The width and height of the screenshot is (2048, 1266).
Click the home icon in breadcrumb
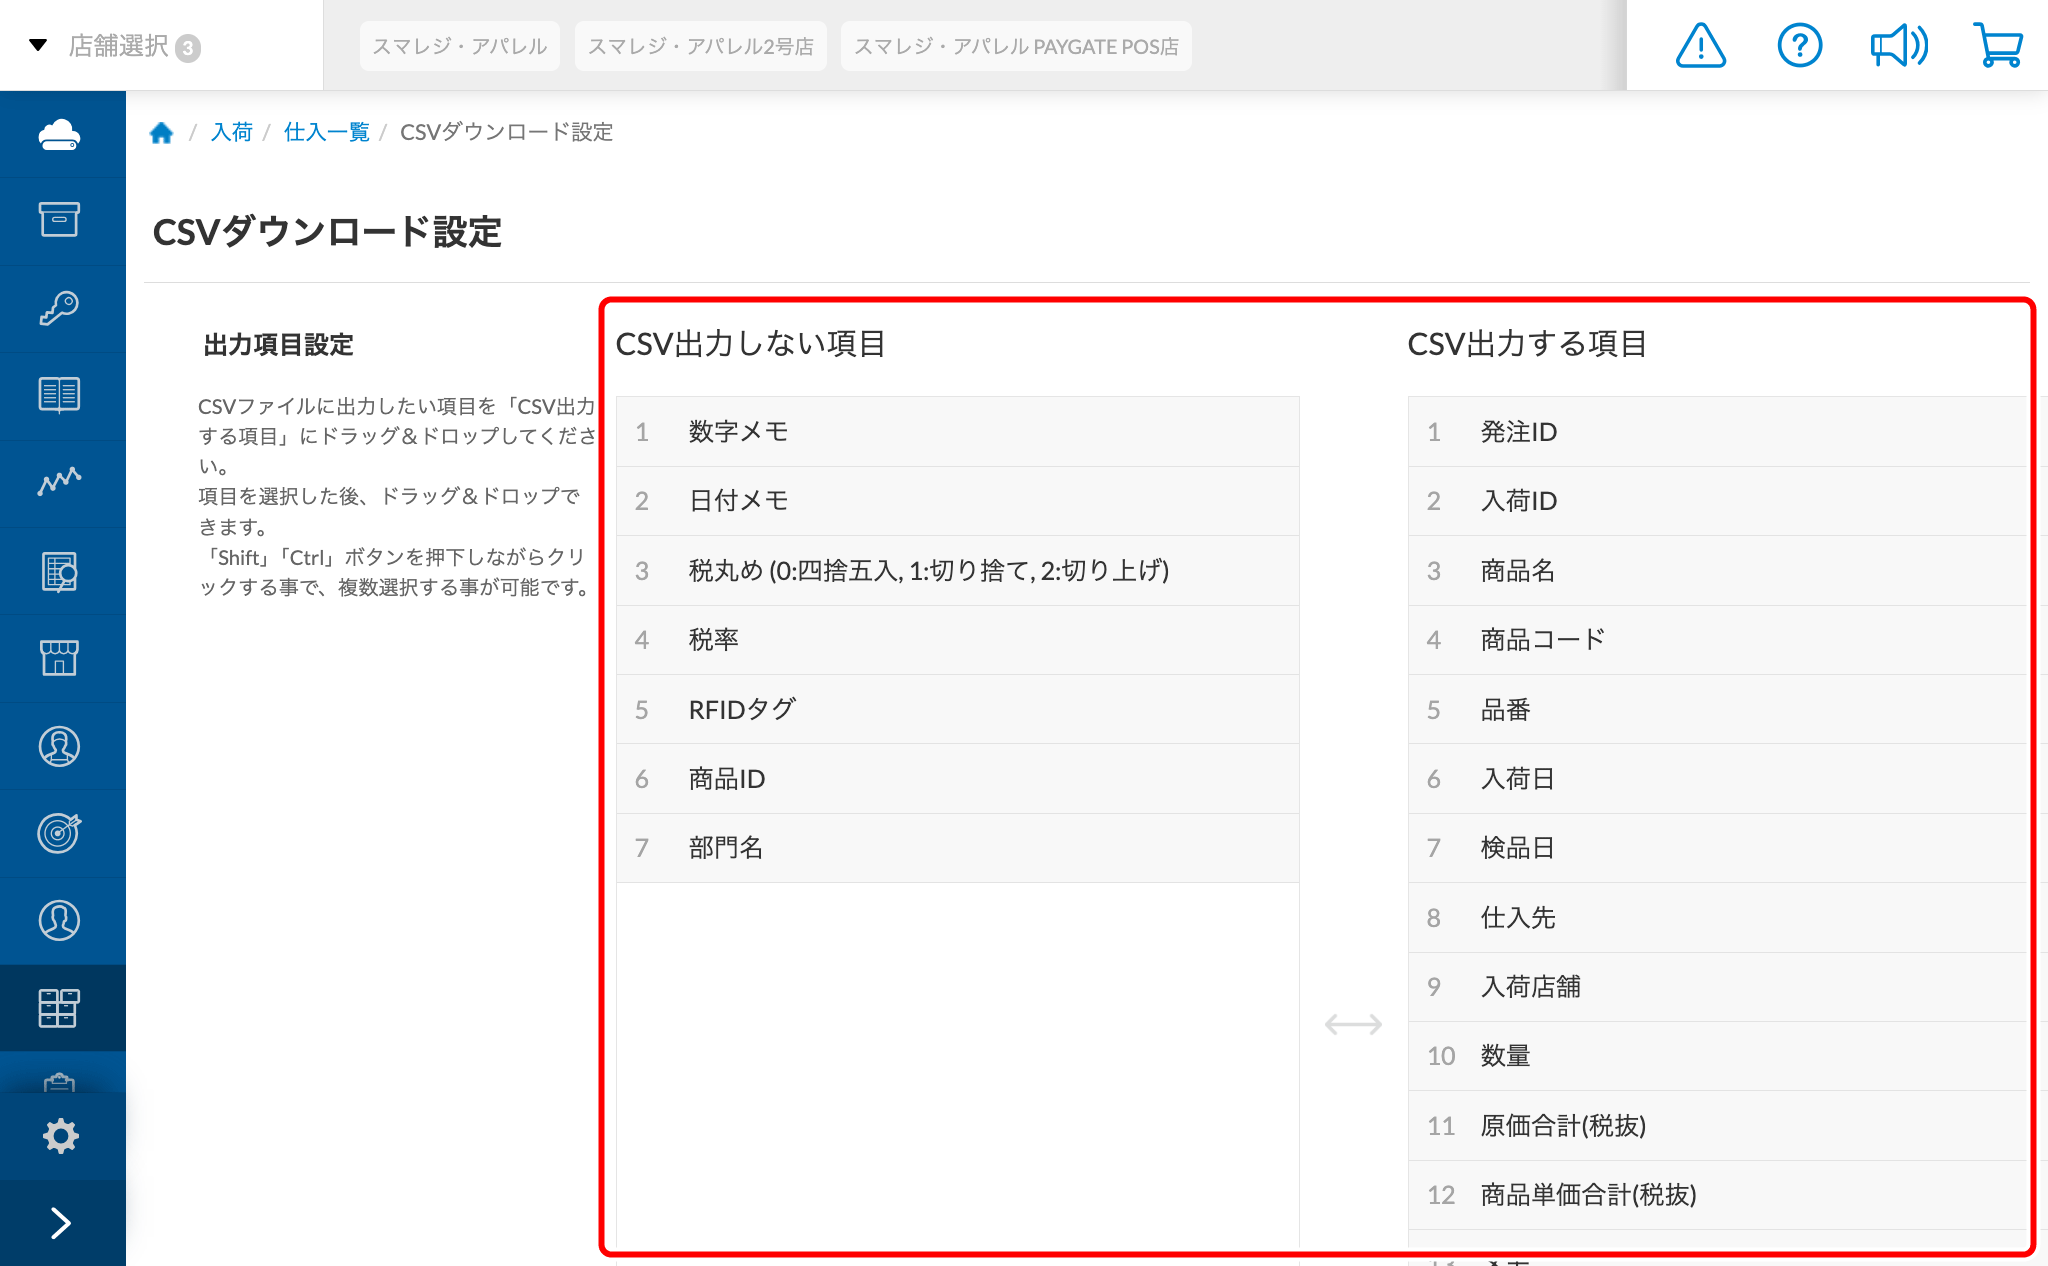coord(161,132)
